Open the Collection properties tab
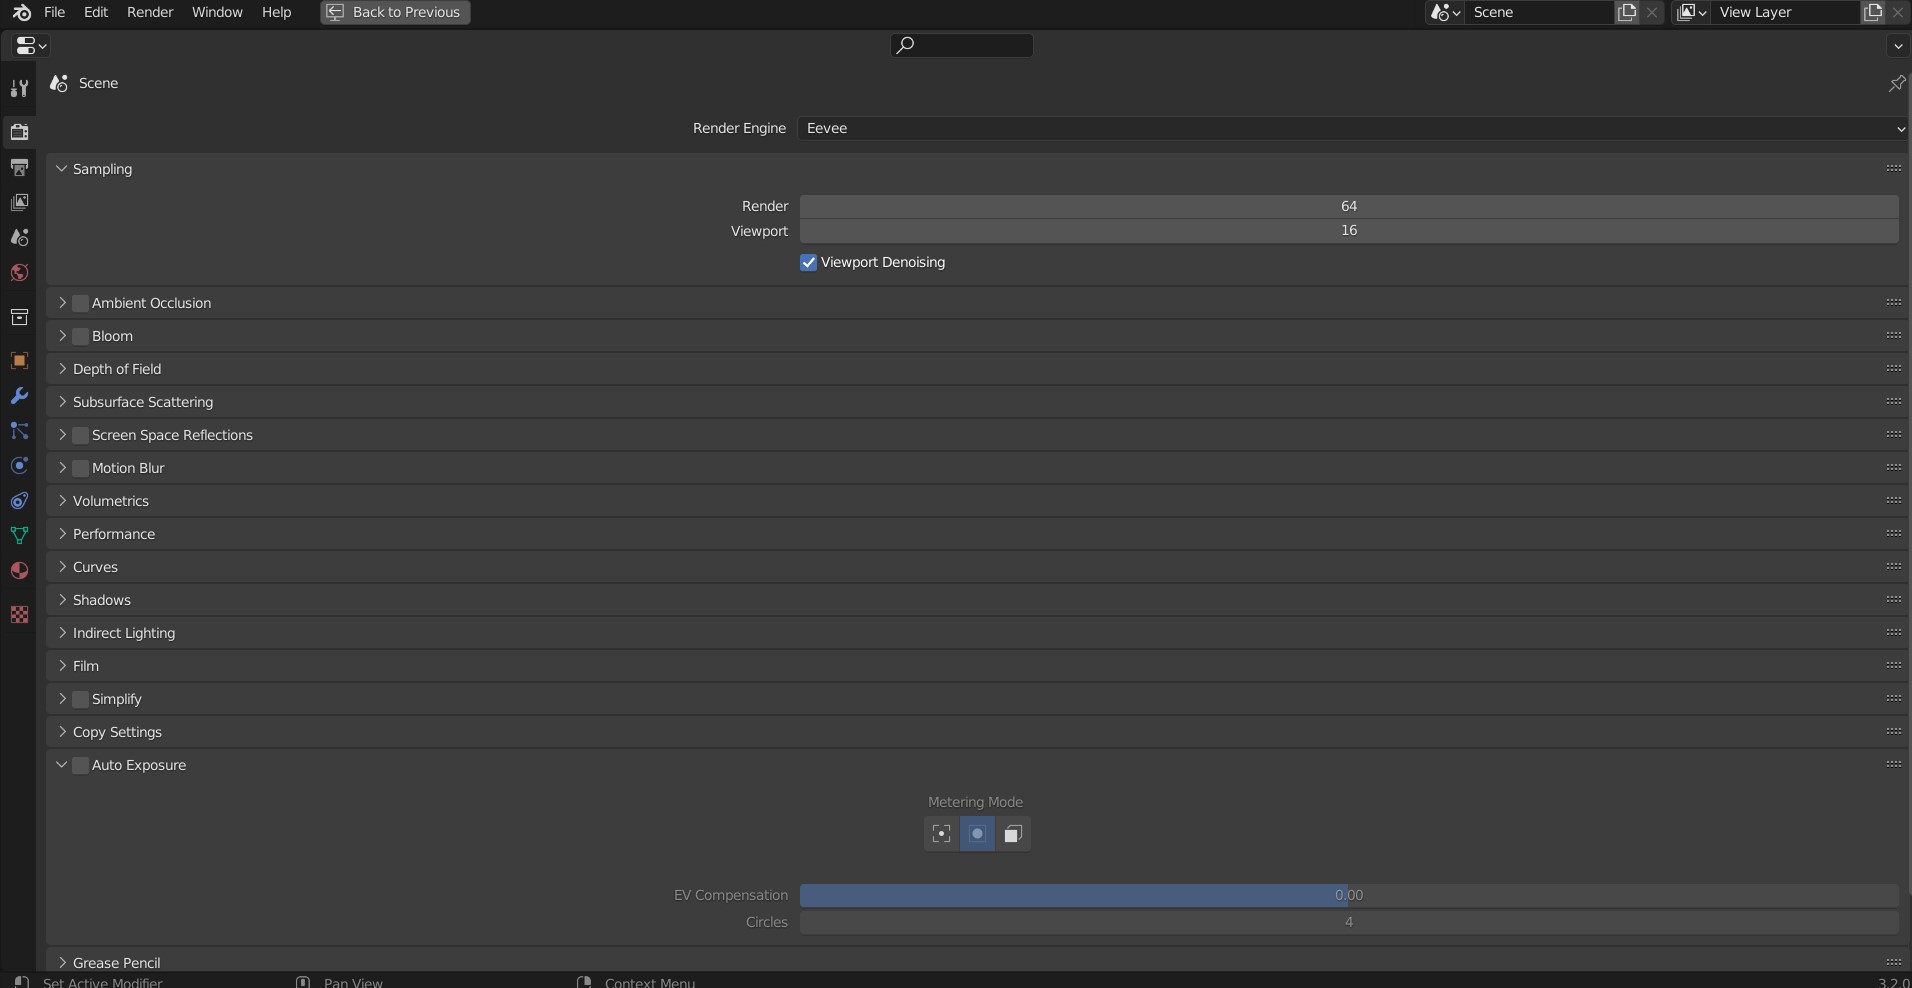This screenshot has width=1912, height=988. [19, 317]
